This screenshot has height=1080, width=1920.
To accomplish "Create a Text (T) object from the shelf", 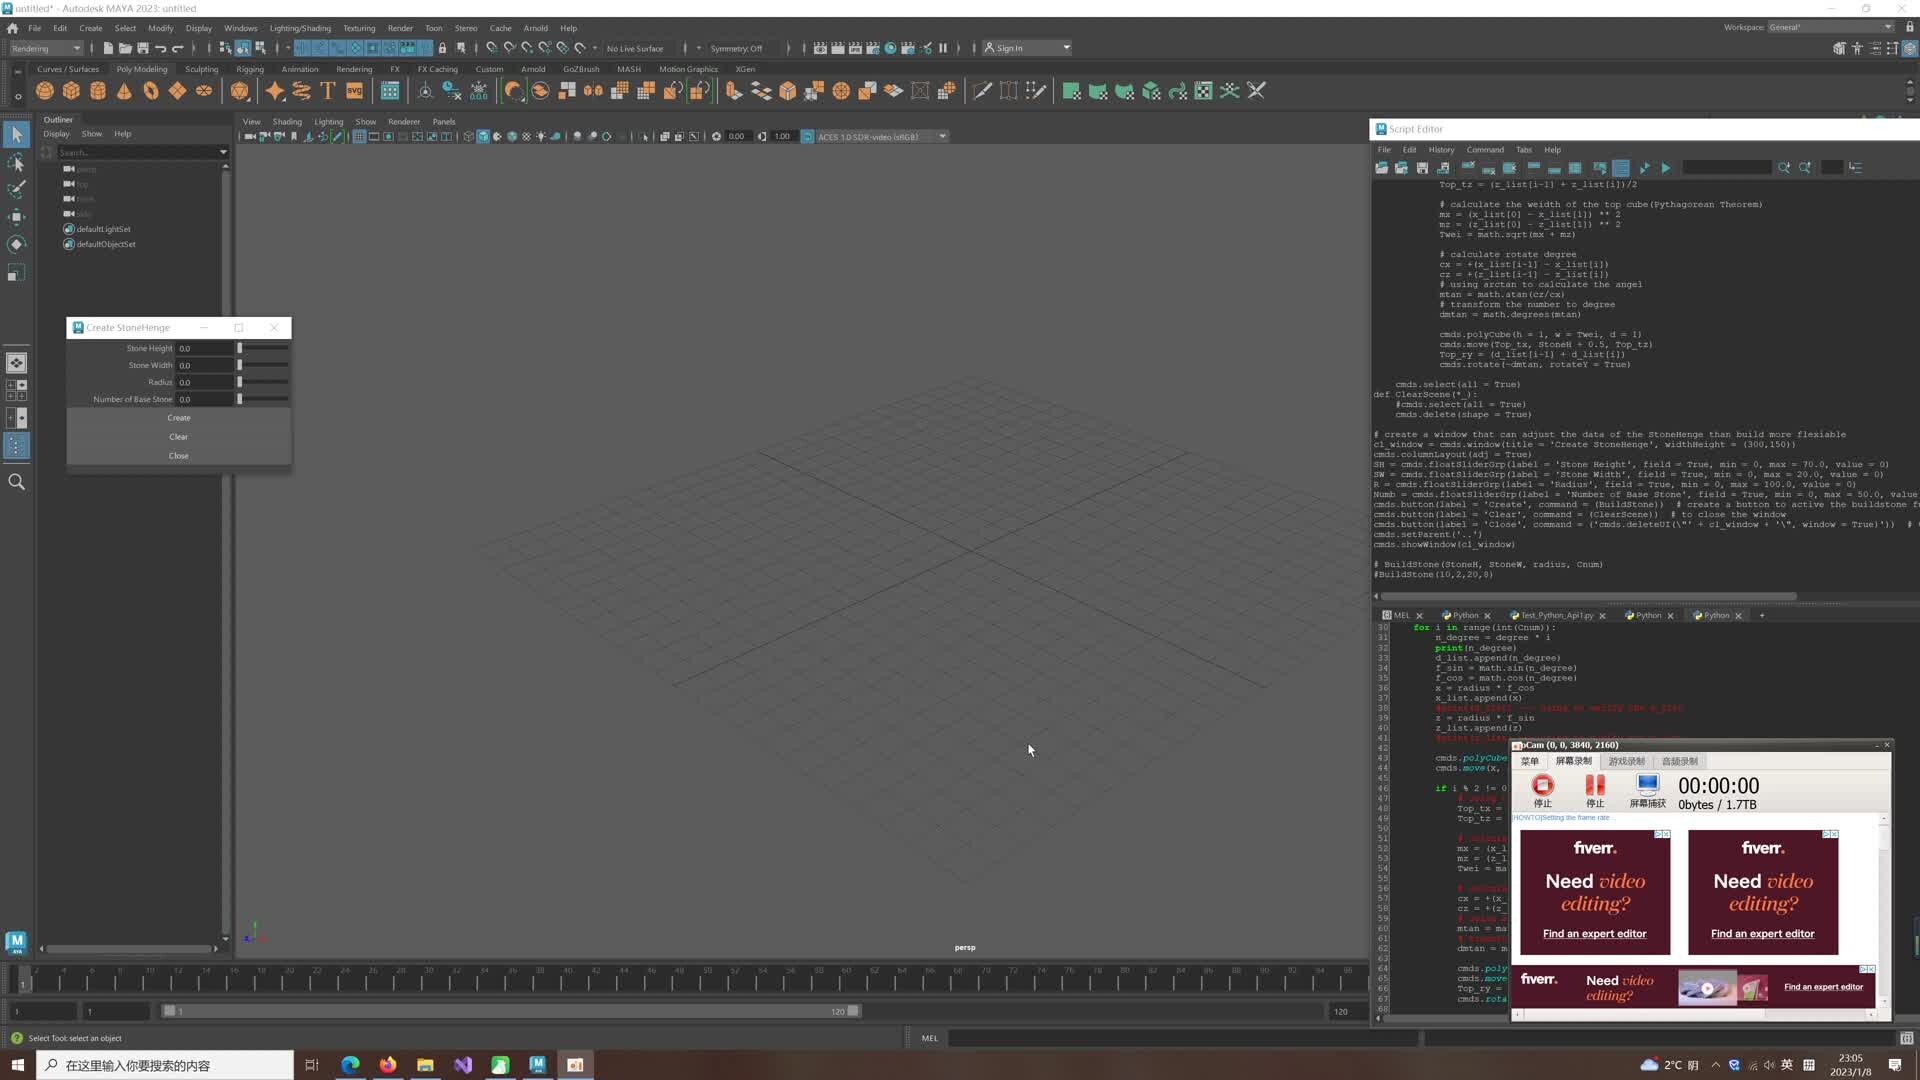I will coord(327,90).
